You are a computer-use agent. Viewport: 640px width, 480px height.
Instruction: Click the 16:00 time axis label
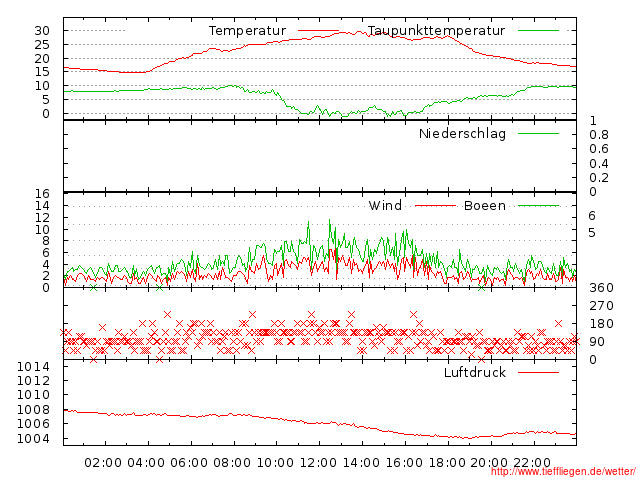click(404, 463)
